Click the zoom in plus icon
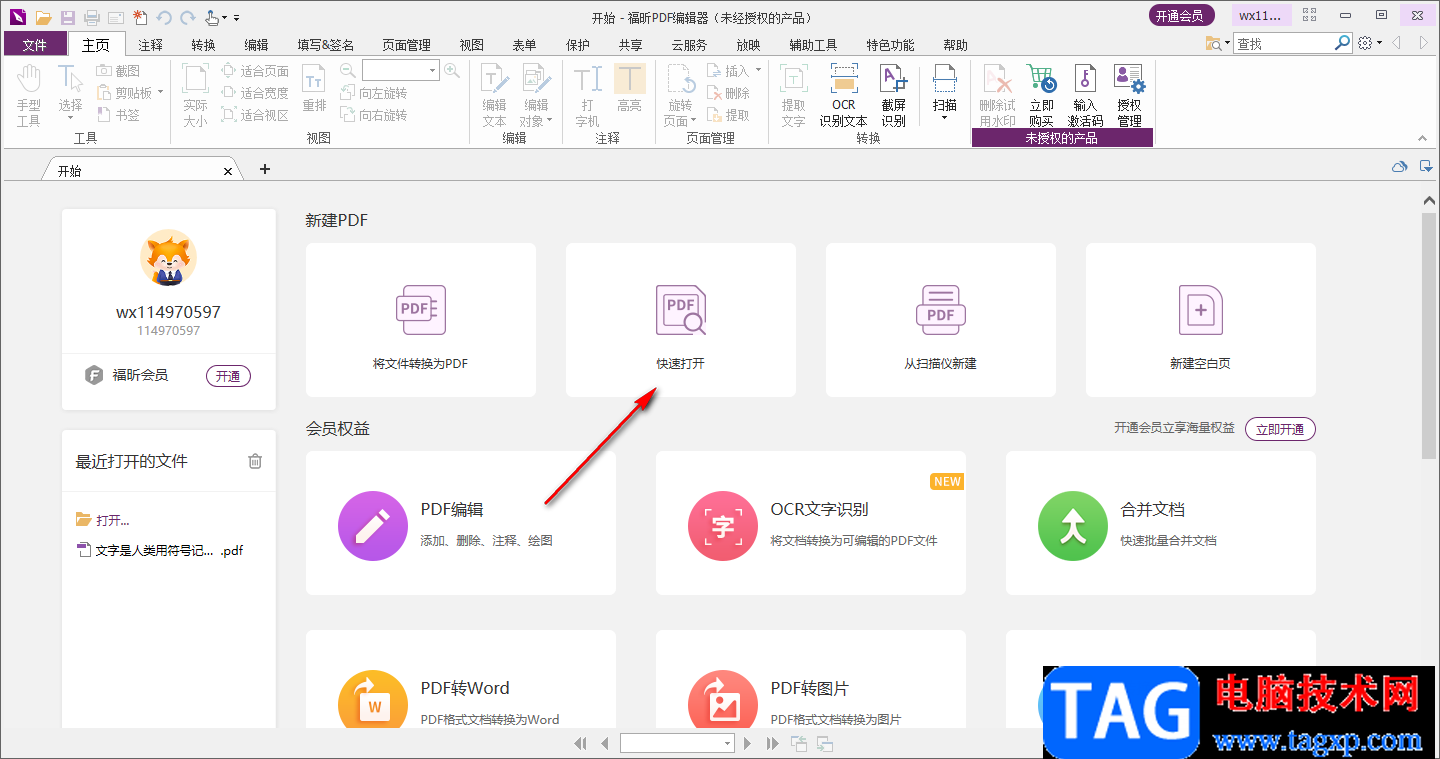 point(452,70)
